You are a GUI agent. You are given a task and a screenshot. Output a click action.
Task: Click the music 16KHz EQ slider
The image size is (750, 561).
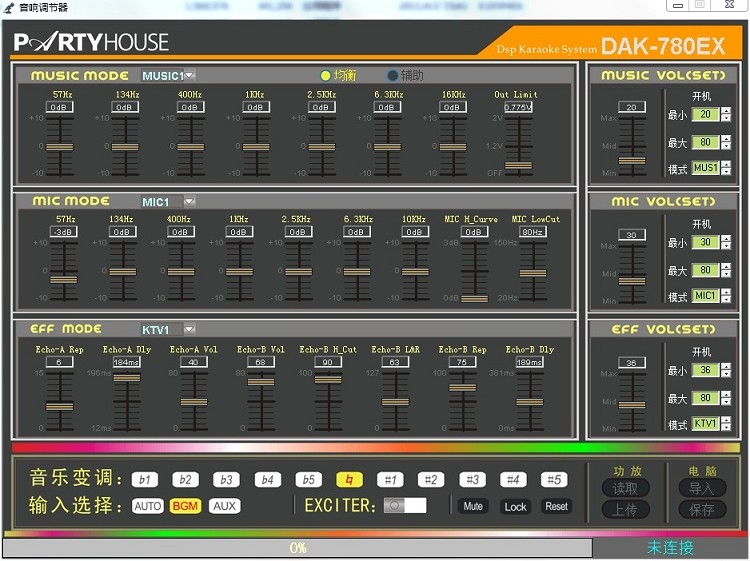453,146
